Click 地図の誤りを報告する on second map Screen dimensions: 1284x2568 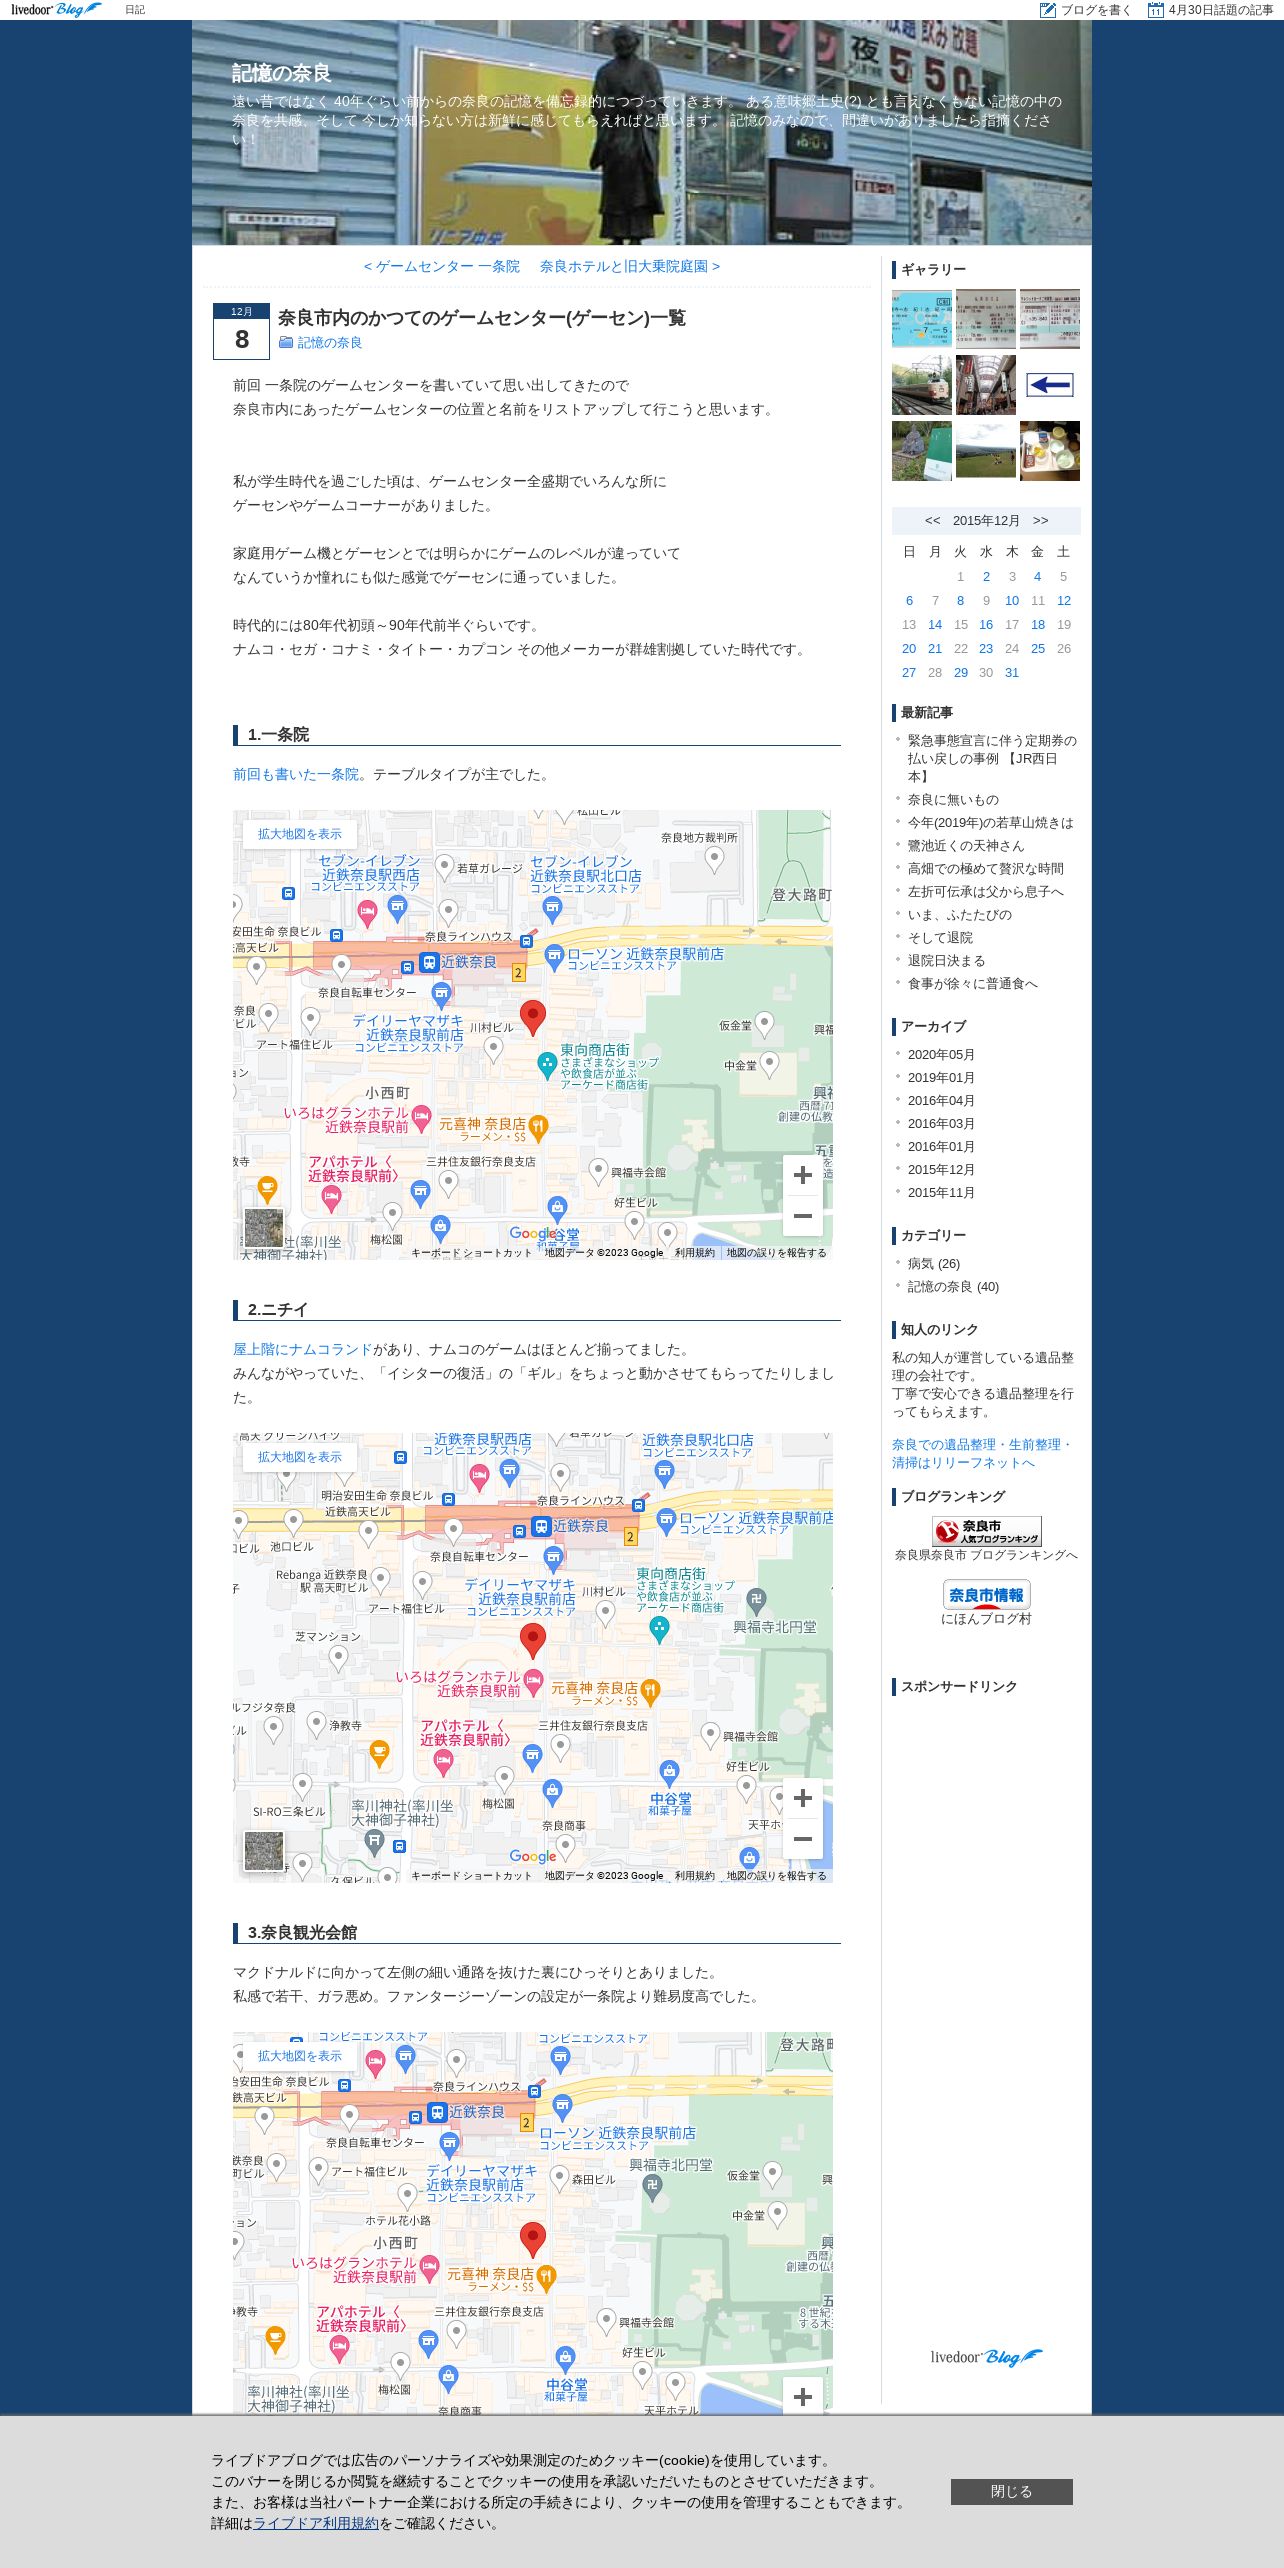(777, 1876)
